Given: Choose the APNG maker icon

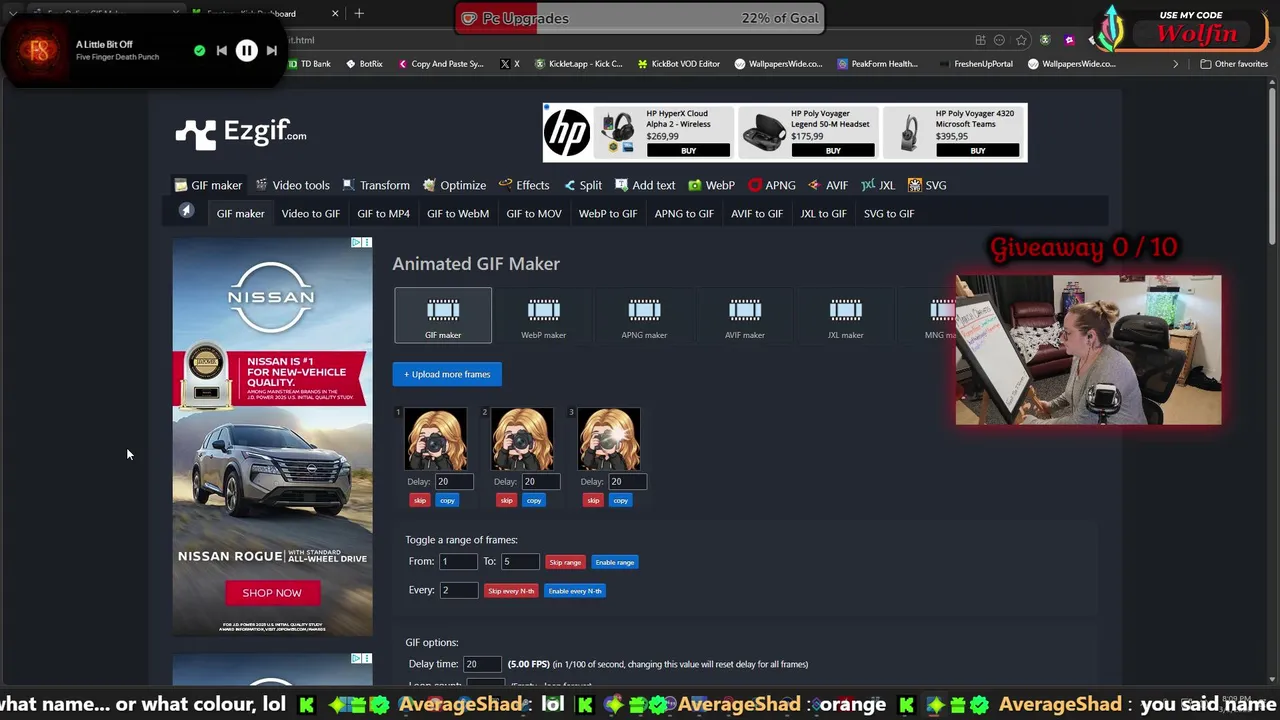Looking at the screenshot, I should pyautogui.click(x=644, y=316).
